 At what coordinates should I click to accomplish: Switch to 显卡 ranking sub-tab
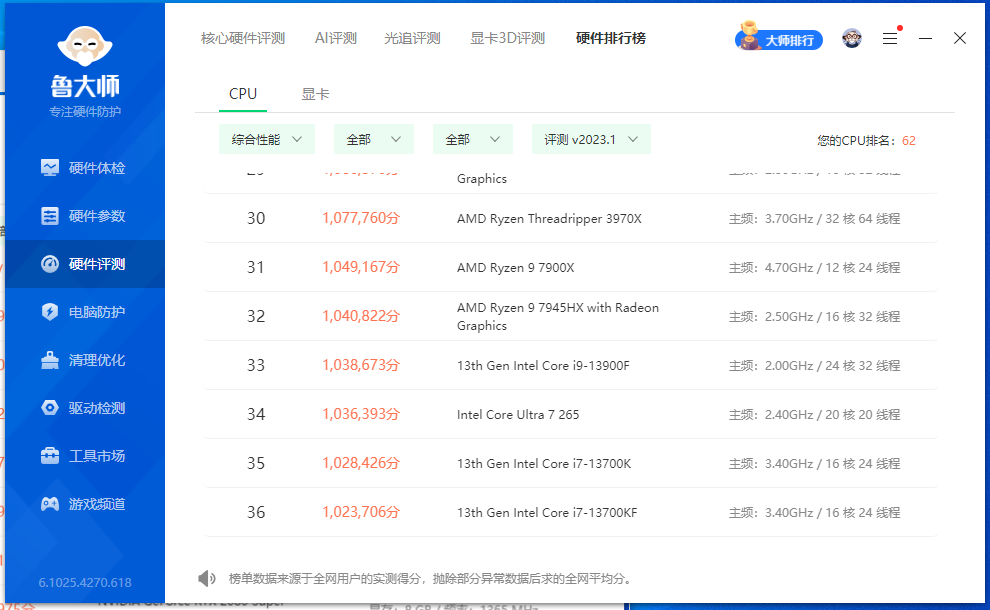(x=315, y=94)
